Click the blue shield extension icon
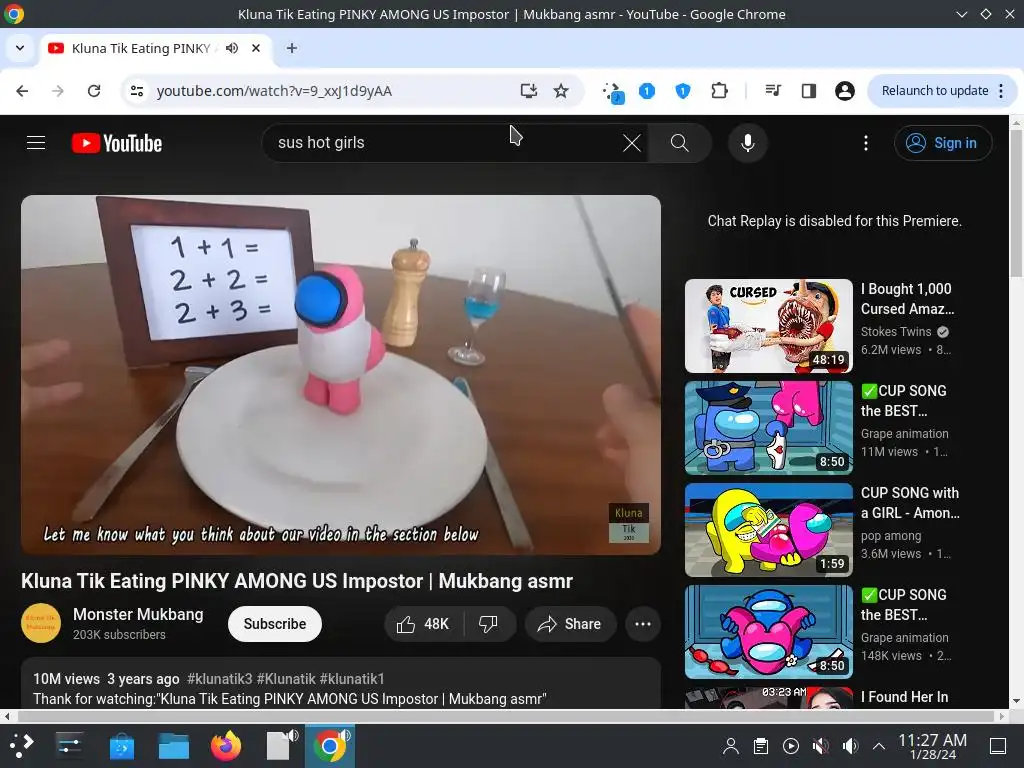 (x=682, y=91)
